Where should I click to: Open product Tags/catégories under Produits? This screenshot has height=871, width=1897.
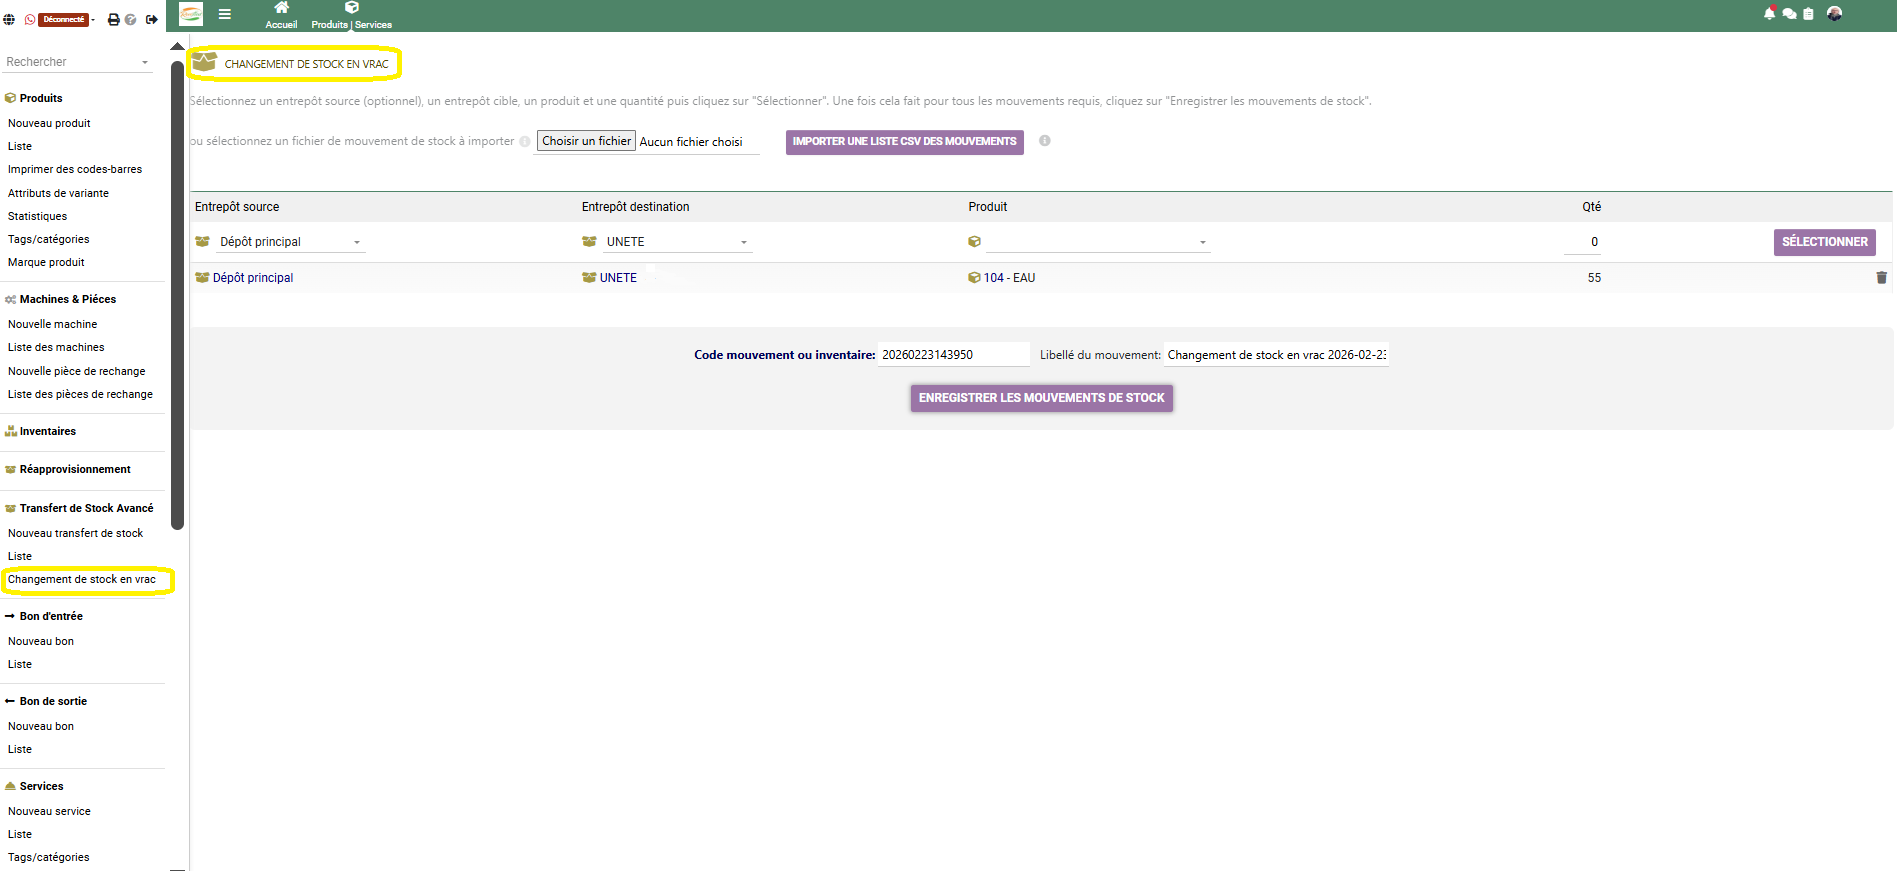pyautogui.click(x=48, y=239)
